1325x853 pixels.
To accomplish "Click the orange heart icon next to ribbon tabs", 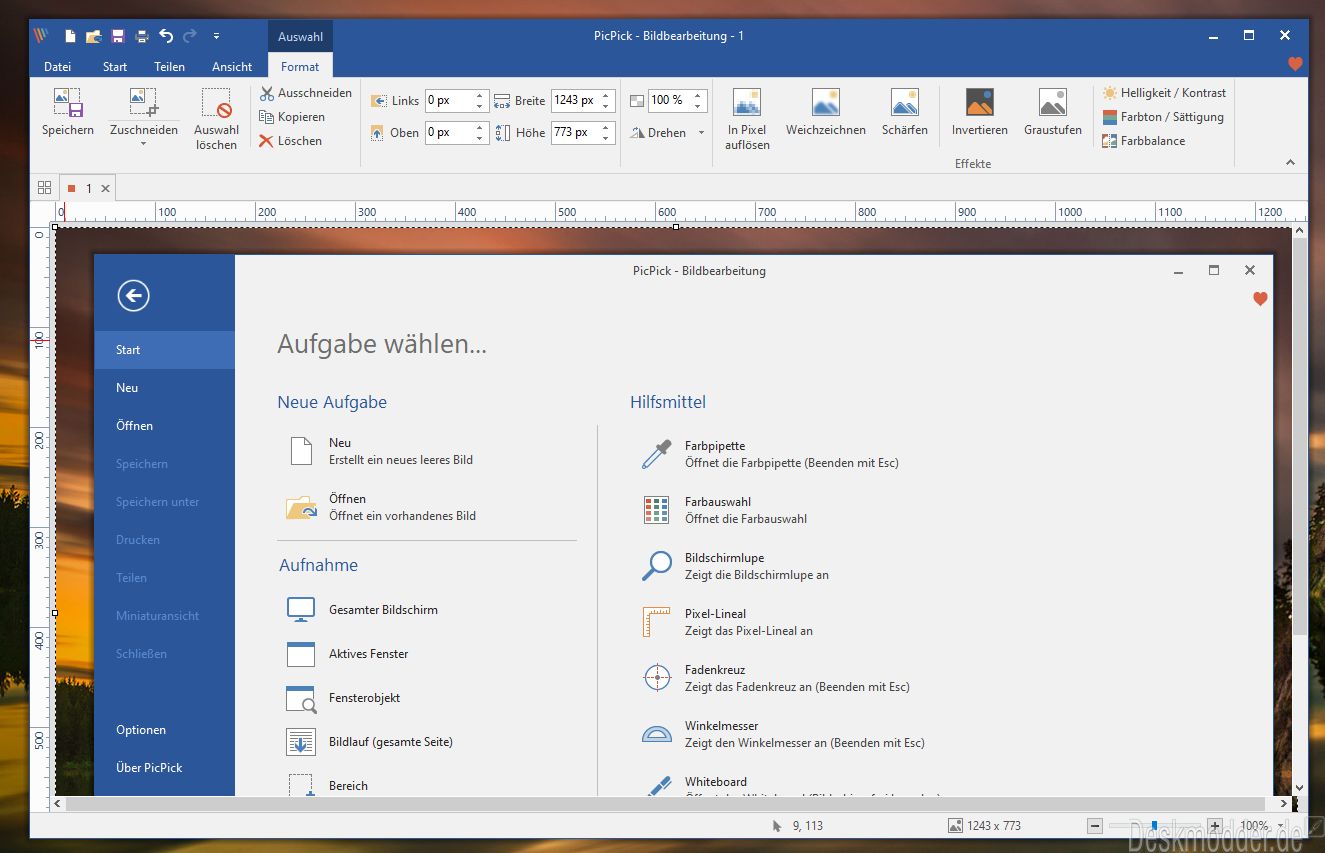I will 1295,64.
